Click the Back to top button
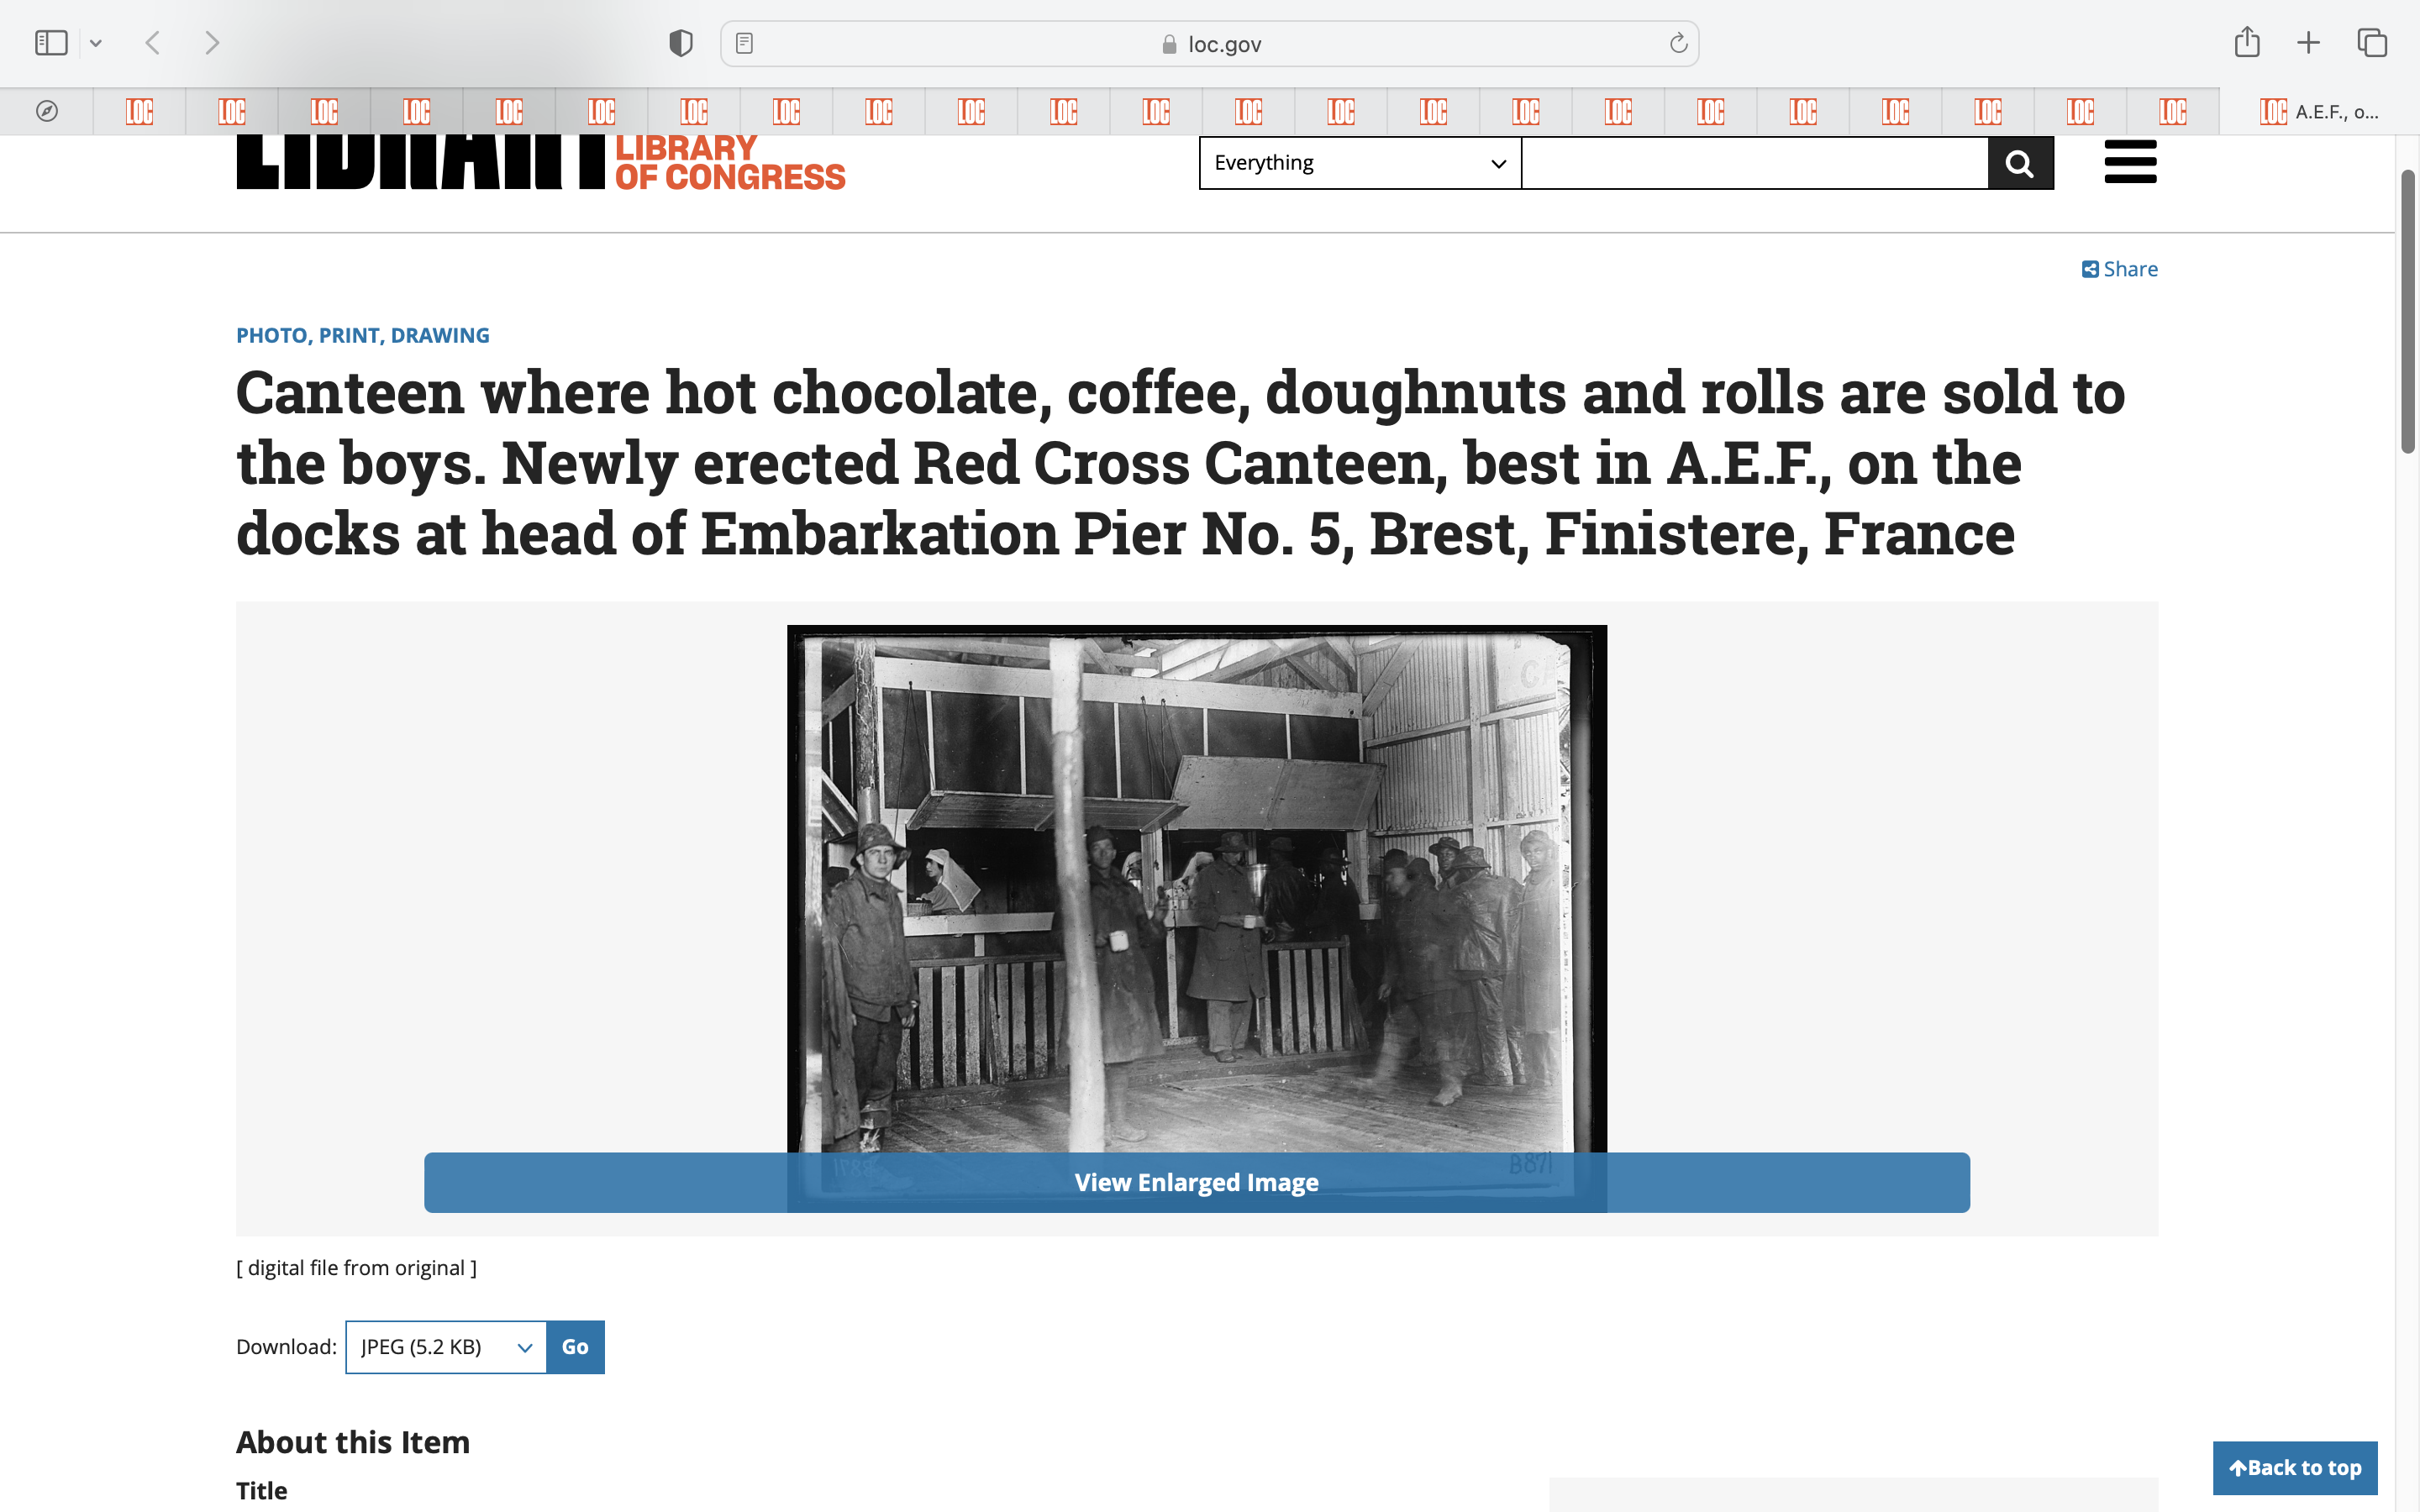 coord(2294,1467)
